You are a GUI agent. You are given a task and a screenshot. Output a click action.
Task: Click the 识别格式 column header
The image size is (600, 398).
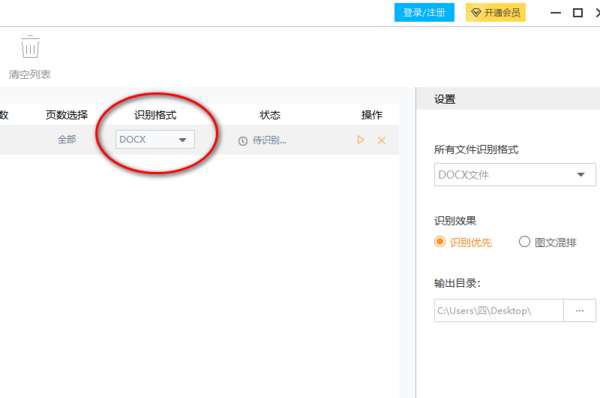155,115
